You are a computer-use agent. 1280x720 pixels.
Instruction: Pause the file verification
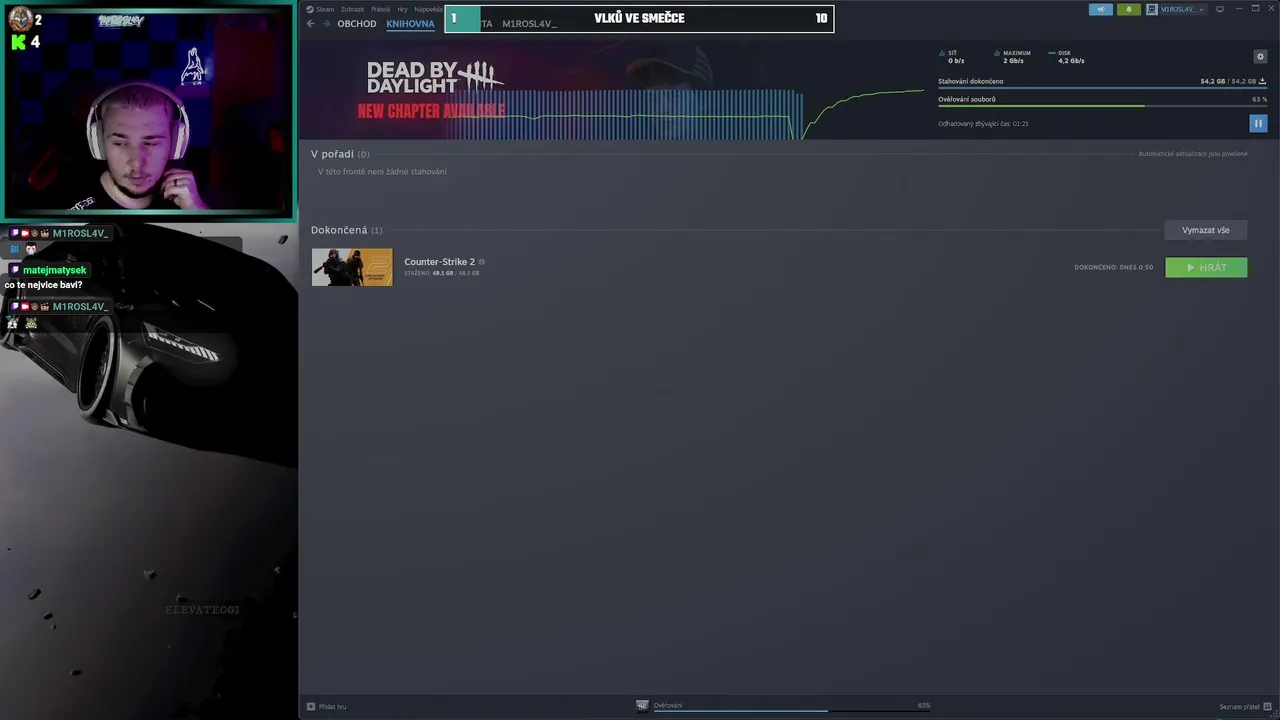(1258, 123)
